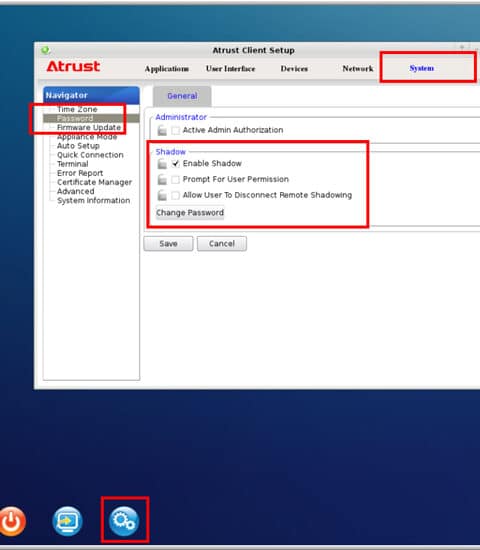Screen dimensions: 480x550
Task: Cancel the changes
Action: [222, 243]
